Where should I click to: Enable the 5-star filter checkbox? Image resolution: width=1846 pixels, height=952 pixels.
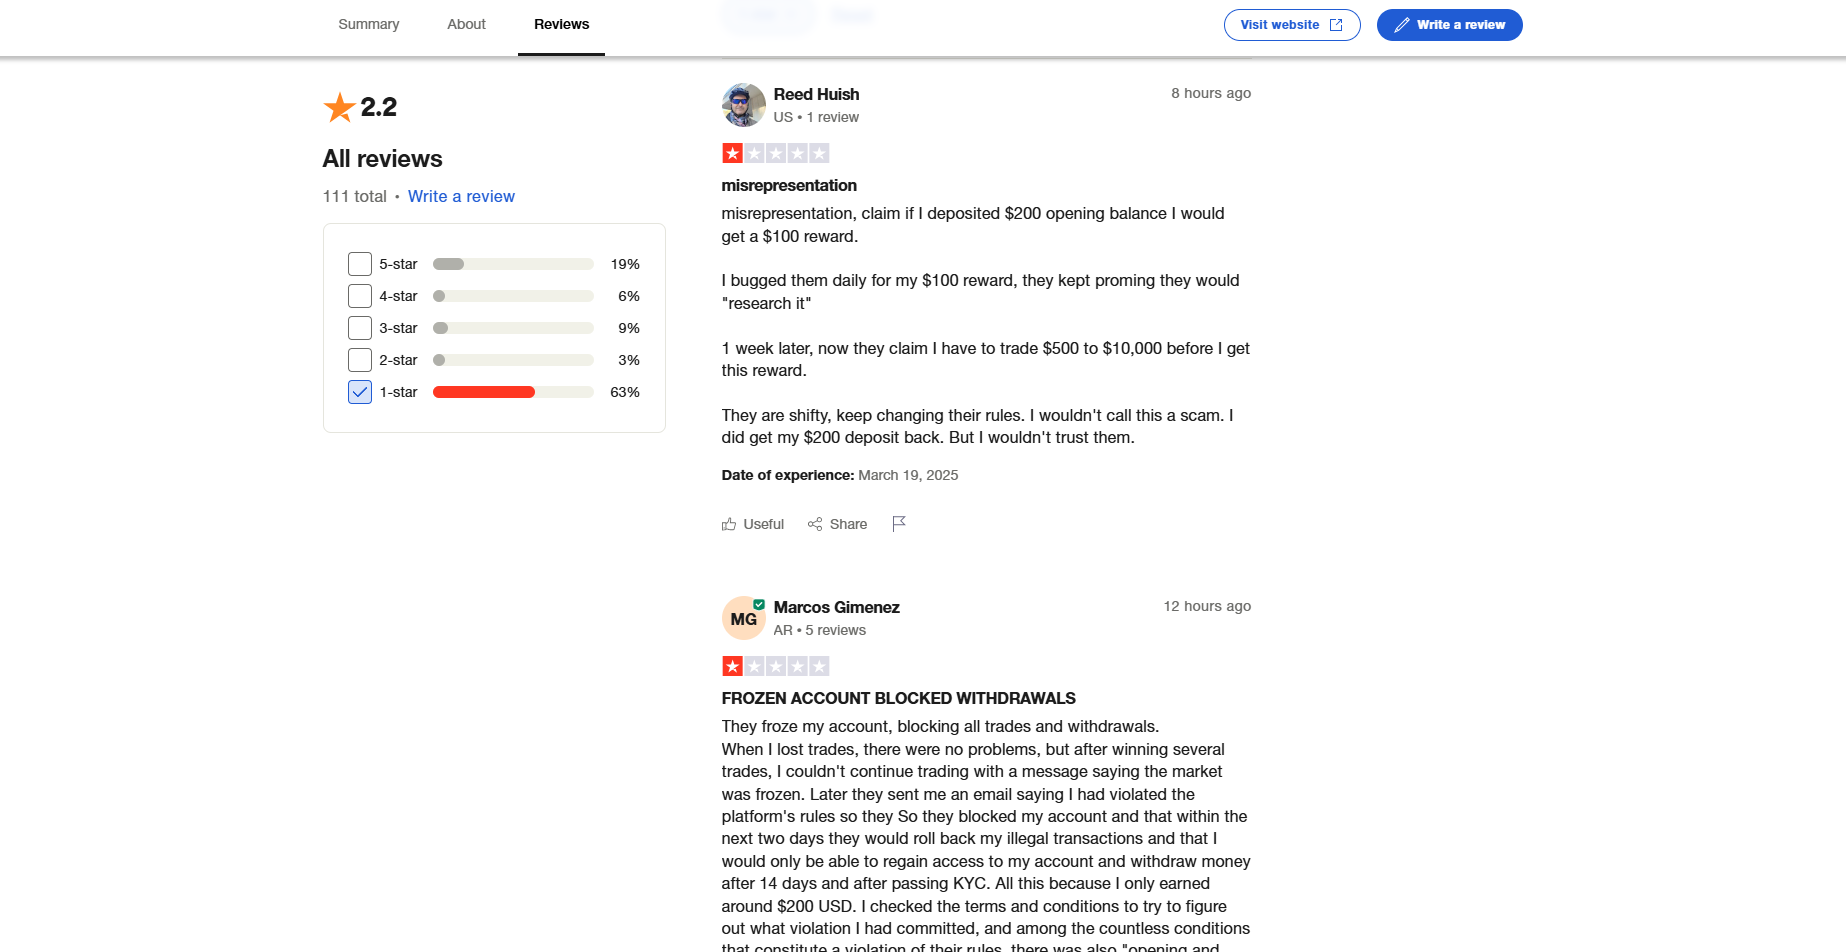tap(360, 264)
